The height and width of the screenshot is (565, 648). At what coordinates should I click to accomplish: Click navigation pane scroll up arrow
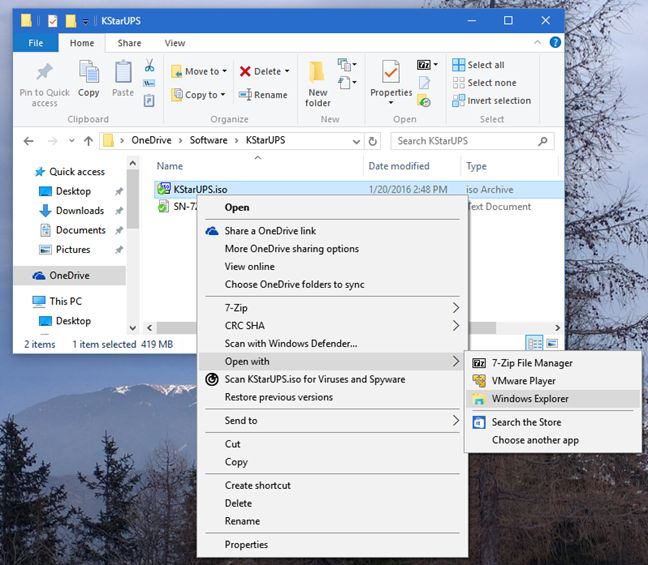tap(133, 163)
